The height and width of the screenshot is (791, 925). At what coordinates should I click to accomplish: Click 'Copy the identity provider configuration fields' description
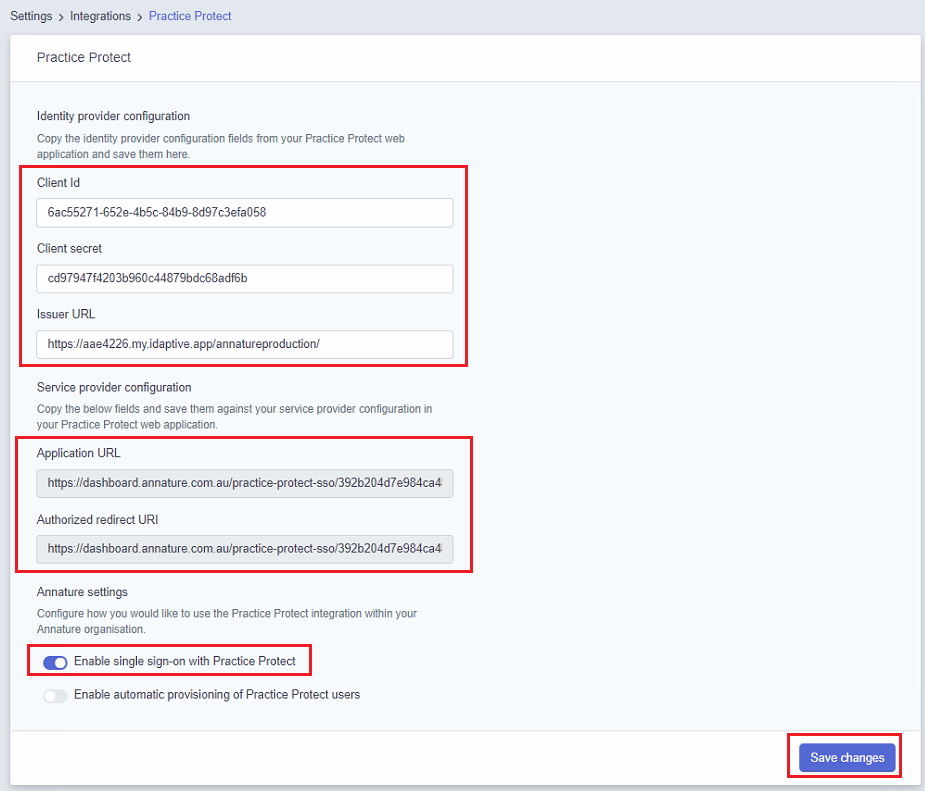[221, 146]
